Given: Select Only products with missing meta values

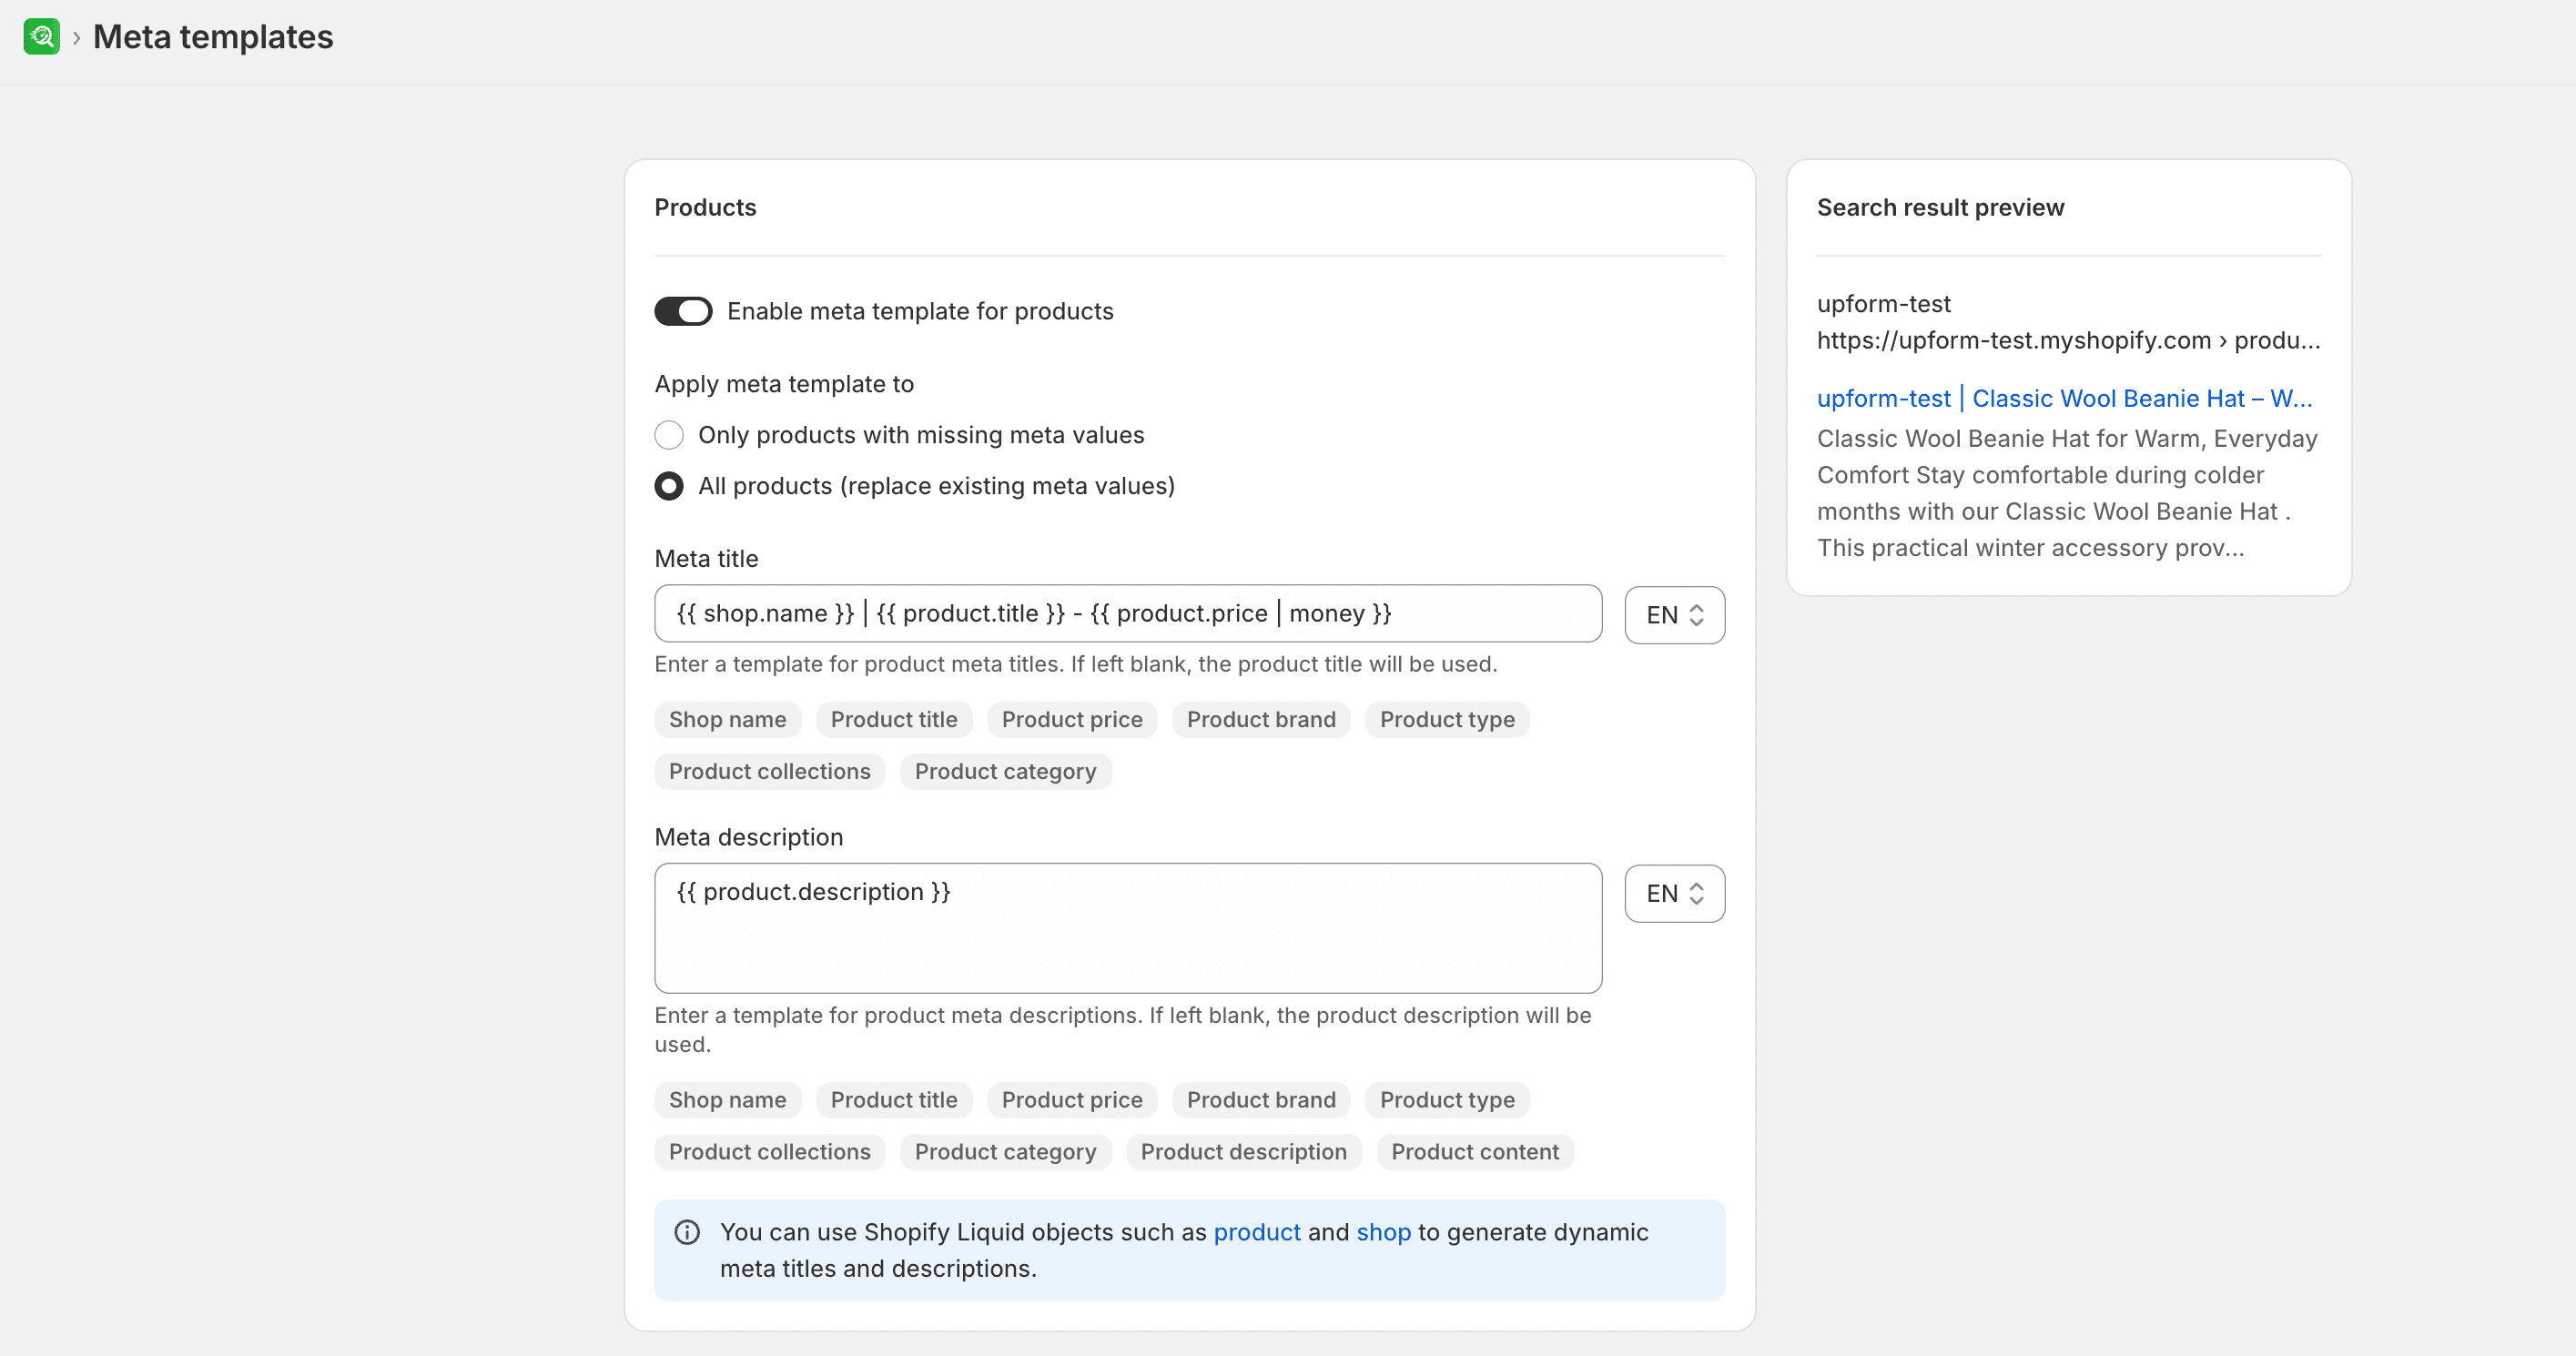Looking at the screenshot, I should 669,435.
